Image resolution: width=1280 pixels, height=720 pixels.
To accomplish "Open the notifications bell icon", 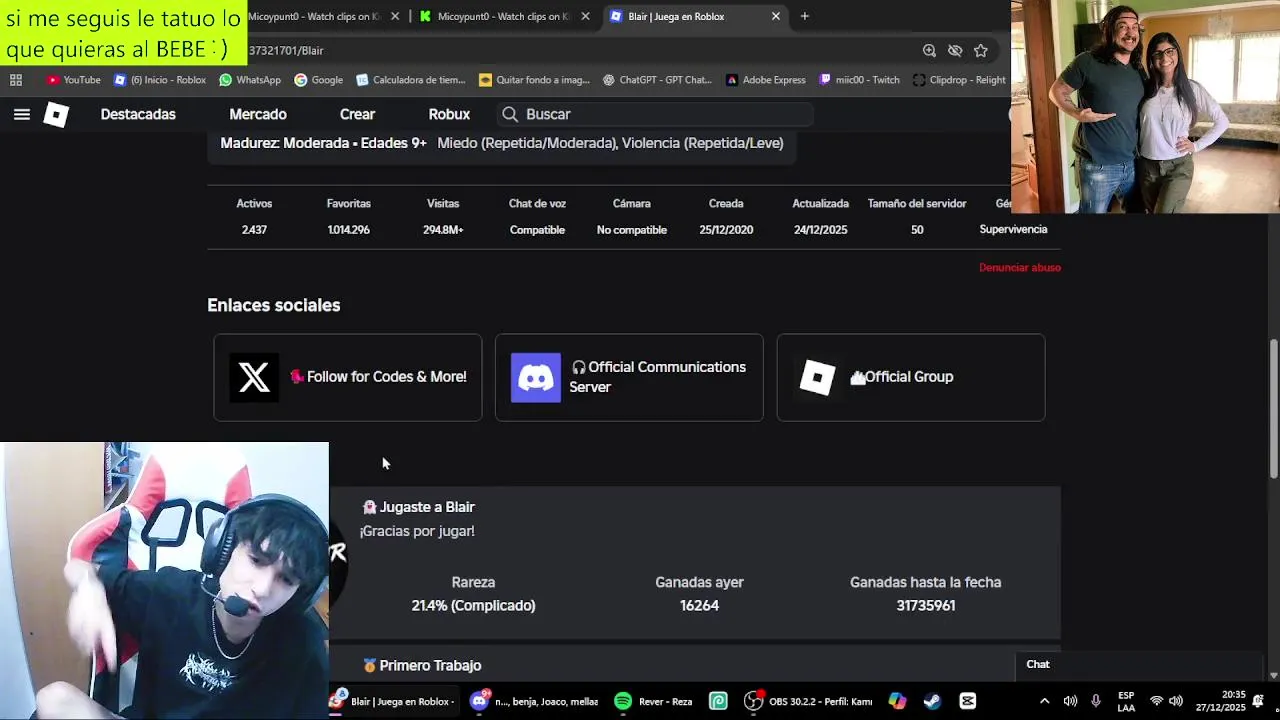I will [x=1258, y=701].
